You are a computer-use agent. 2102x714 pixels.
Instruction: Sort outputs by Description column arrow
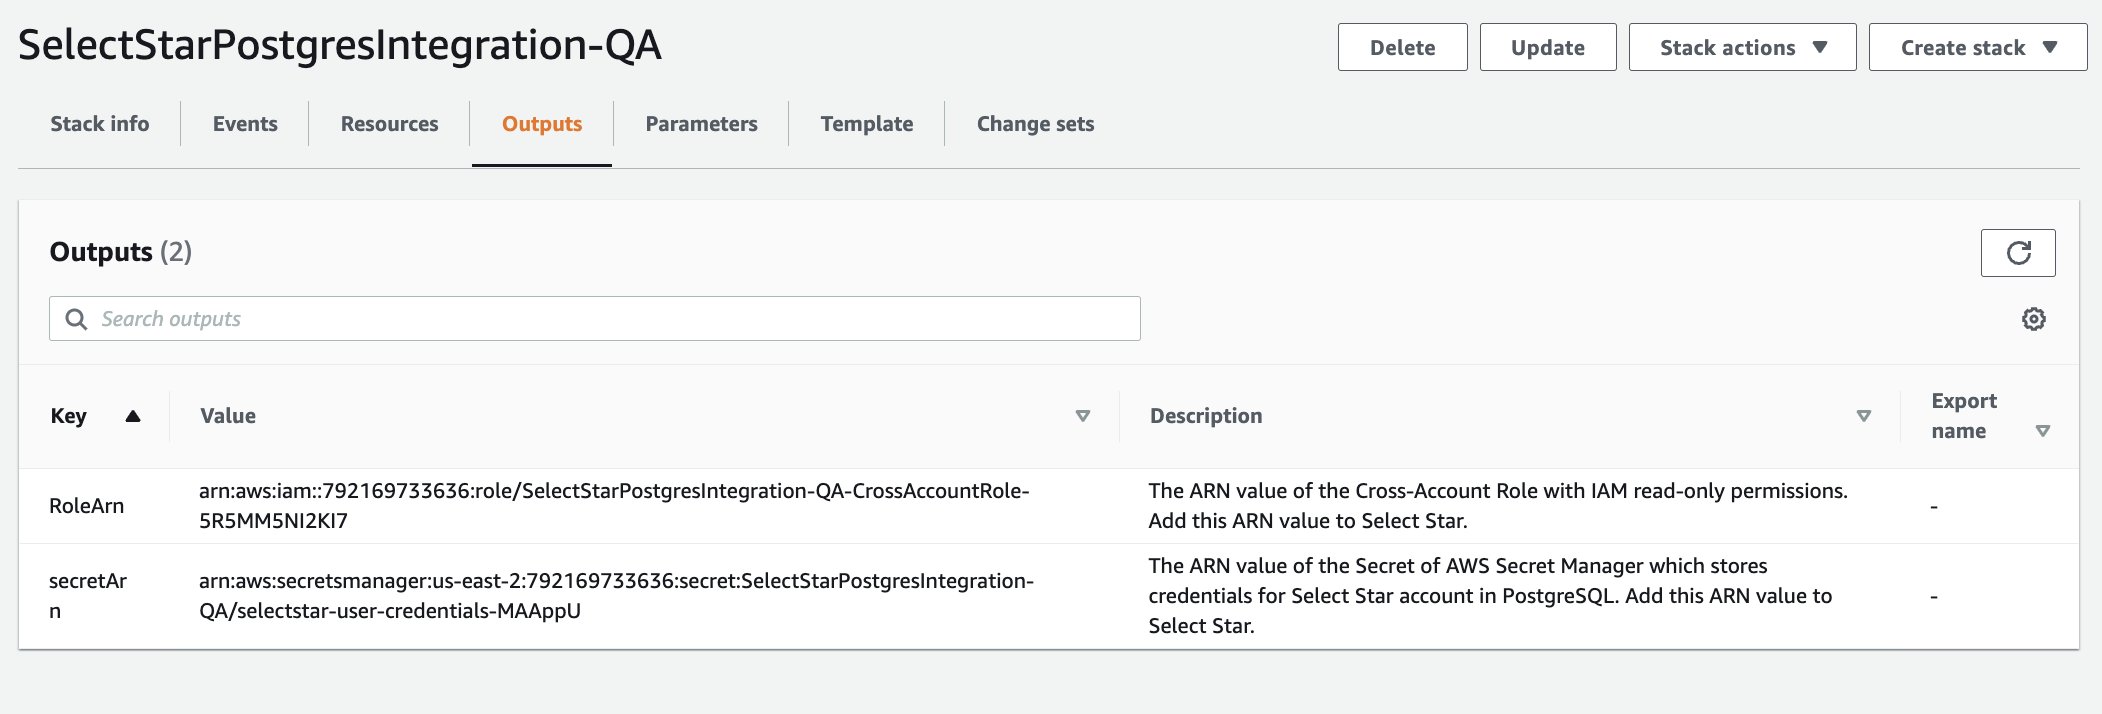(x=1863, y=416)
